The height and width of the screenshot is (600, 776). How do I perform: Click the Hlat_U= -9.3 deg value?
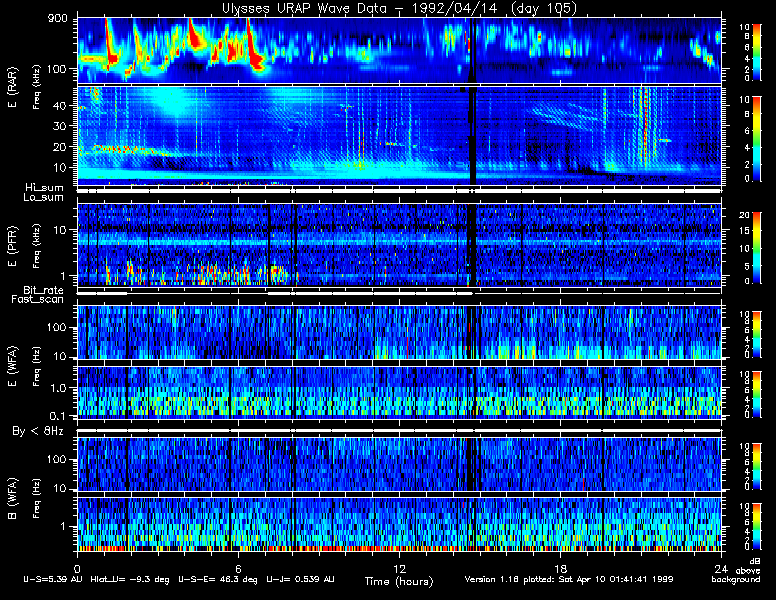(x=130, y=579)
